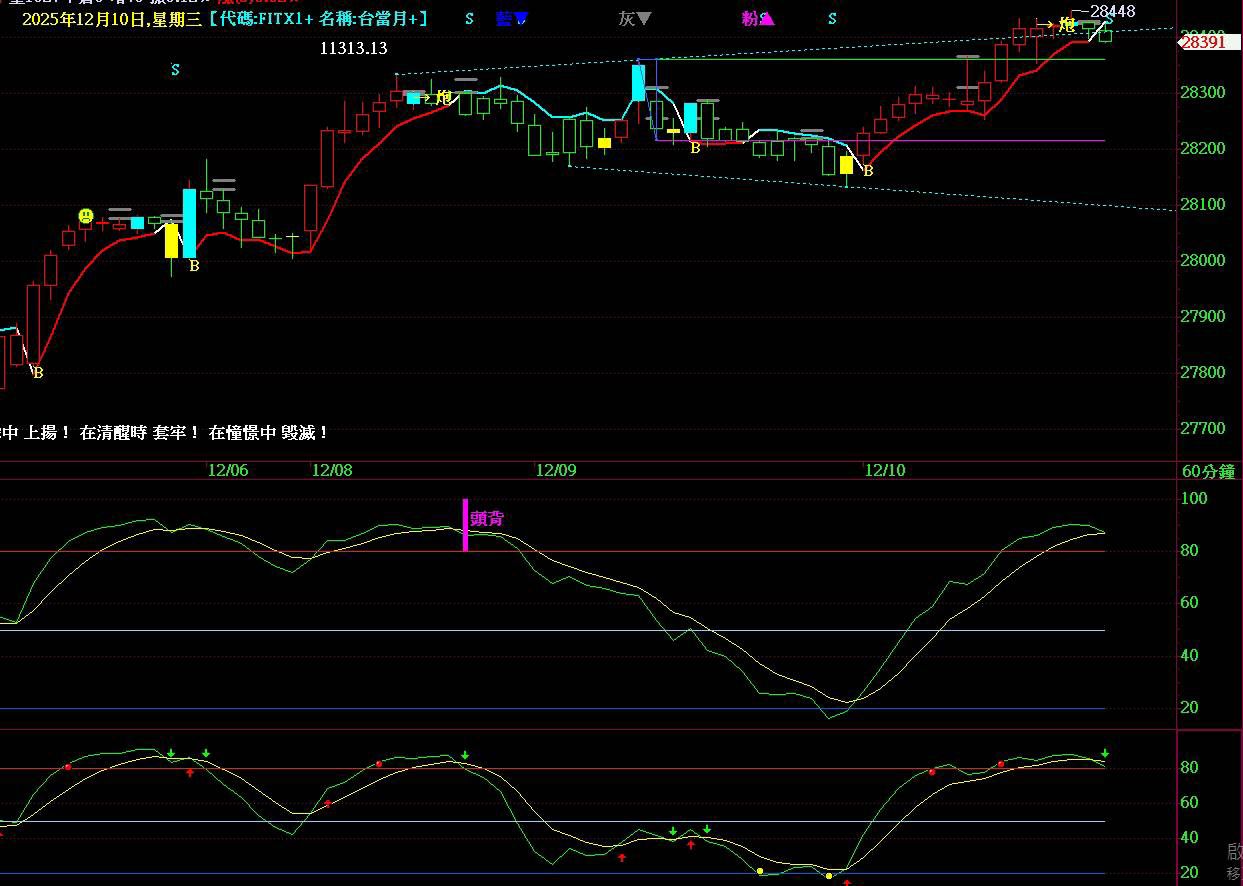Screen dimensions: 1243x886
Task: Click the cyan S marker below the date header
Action: [x=175, y=70]
